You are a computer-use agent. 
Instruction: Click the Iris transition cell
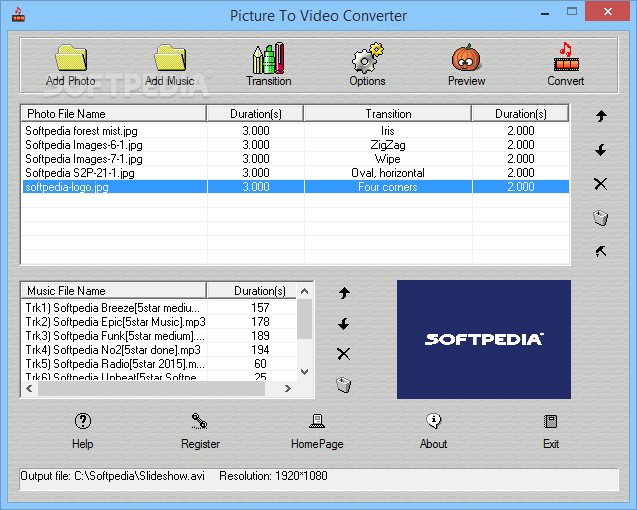click(x=388, y=131)
